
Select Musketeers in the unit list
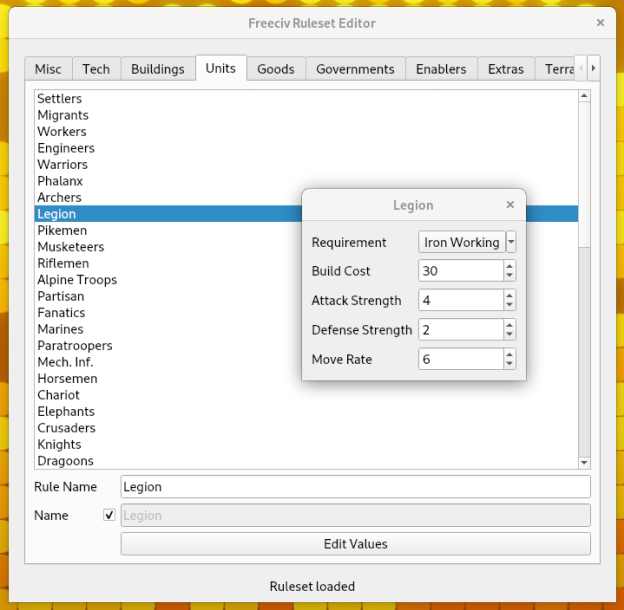71,247
